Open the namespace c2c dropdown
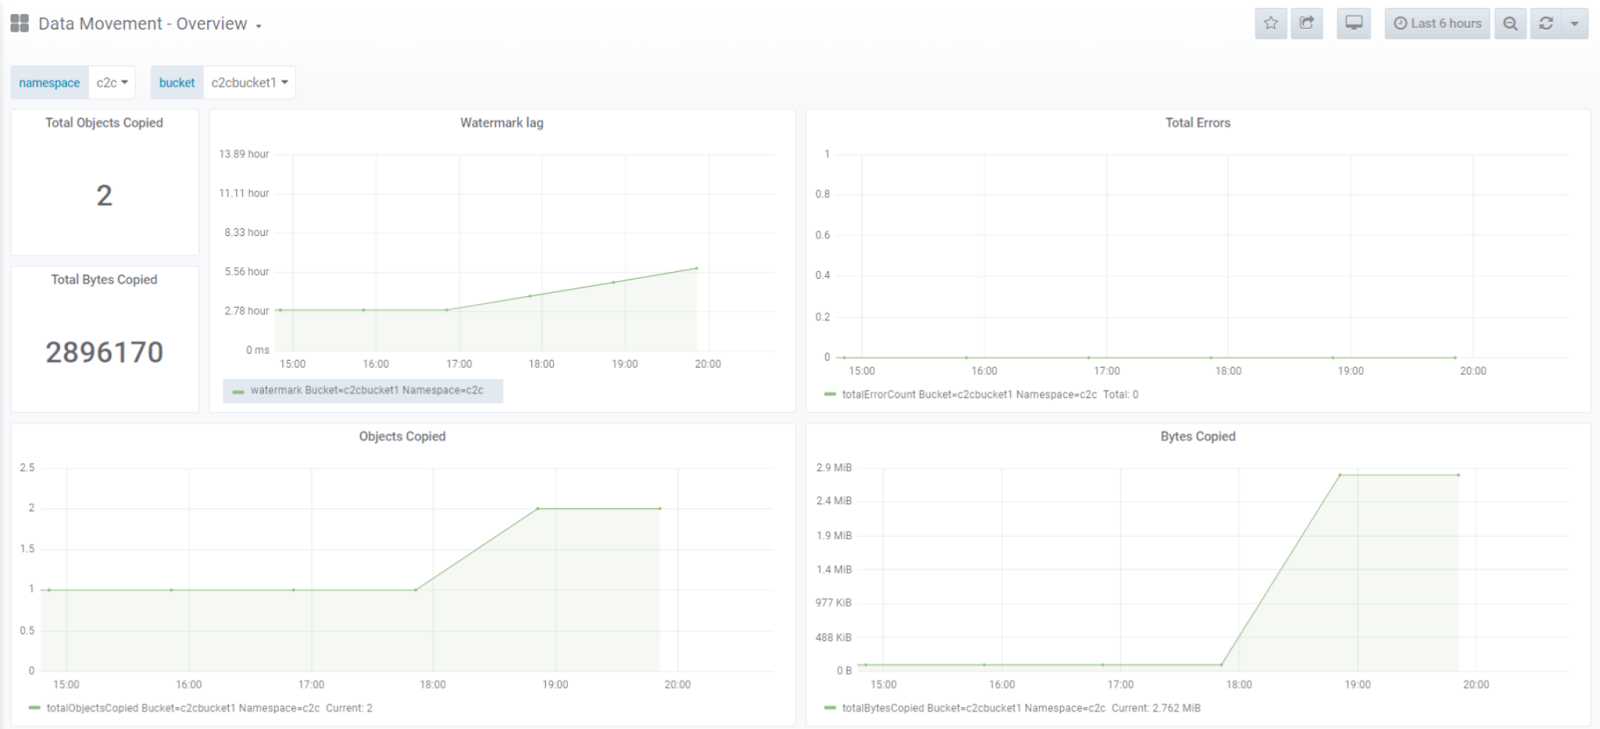 click(x=112, y=83)
